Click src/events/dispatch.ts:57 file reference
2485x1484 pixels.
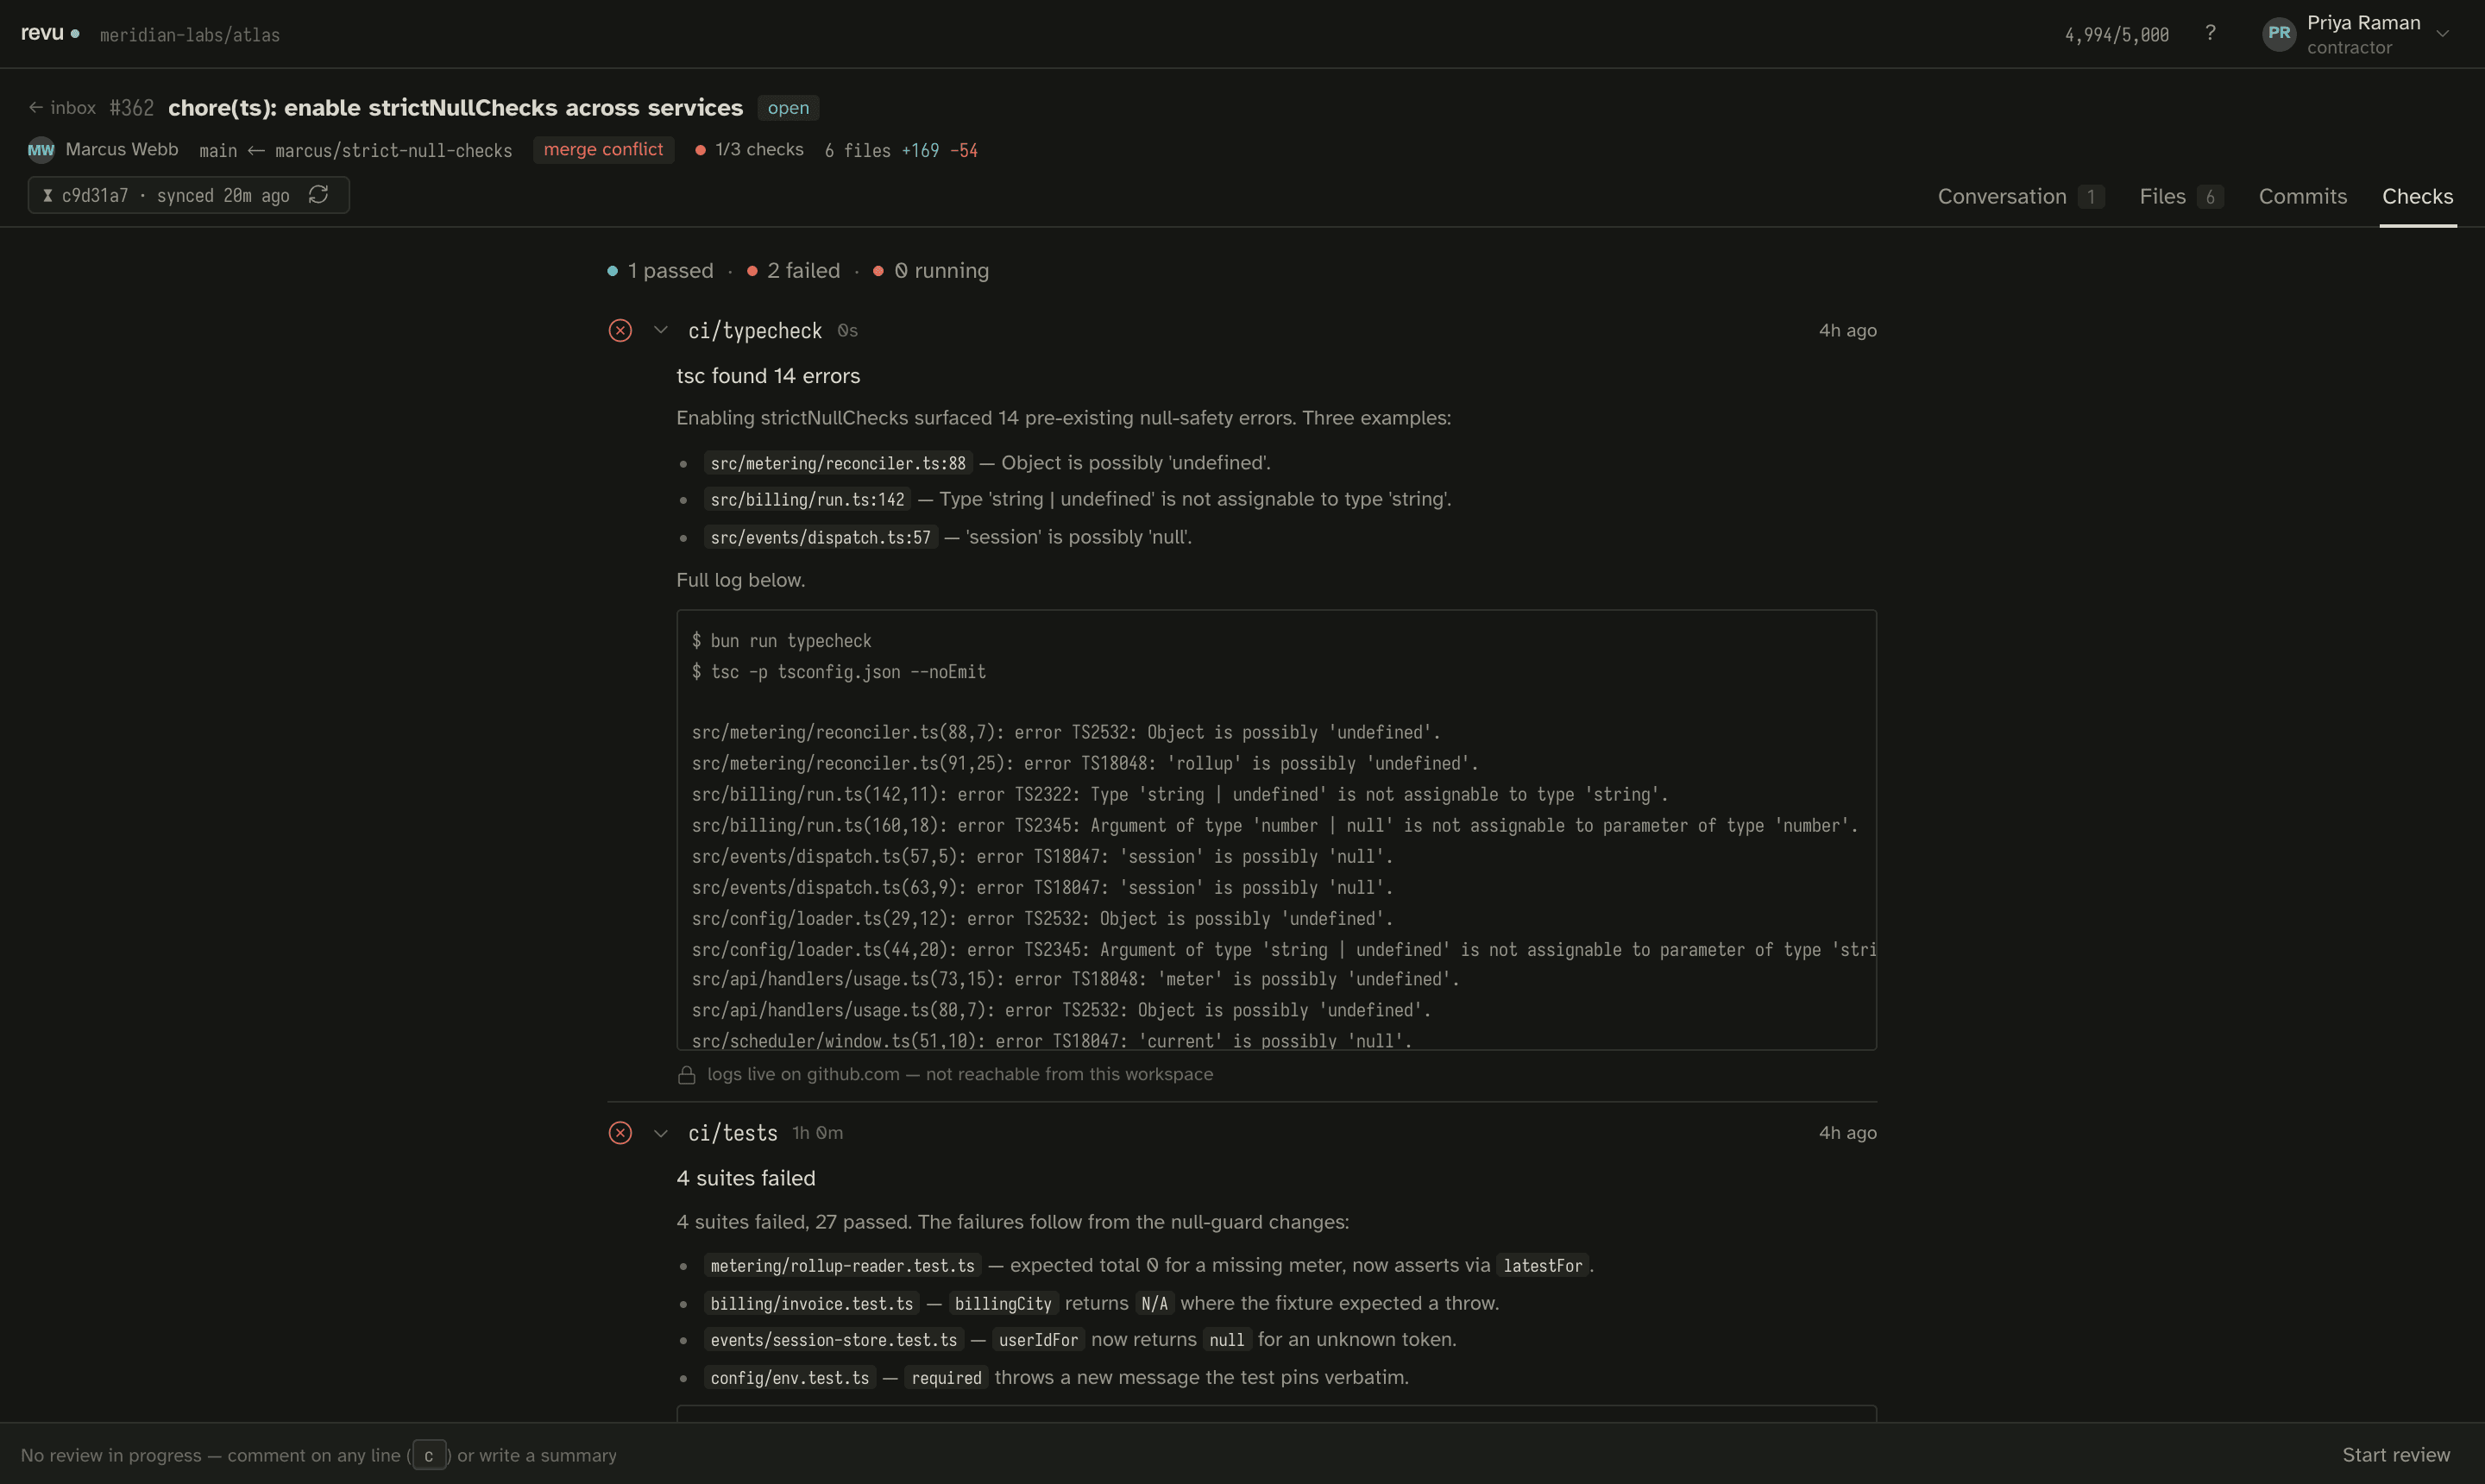[820, 537]
